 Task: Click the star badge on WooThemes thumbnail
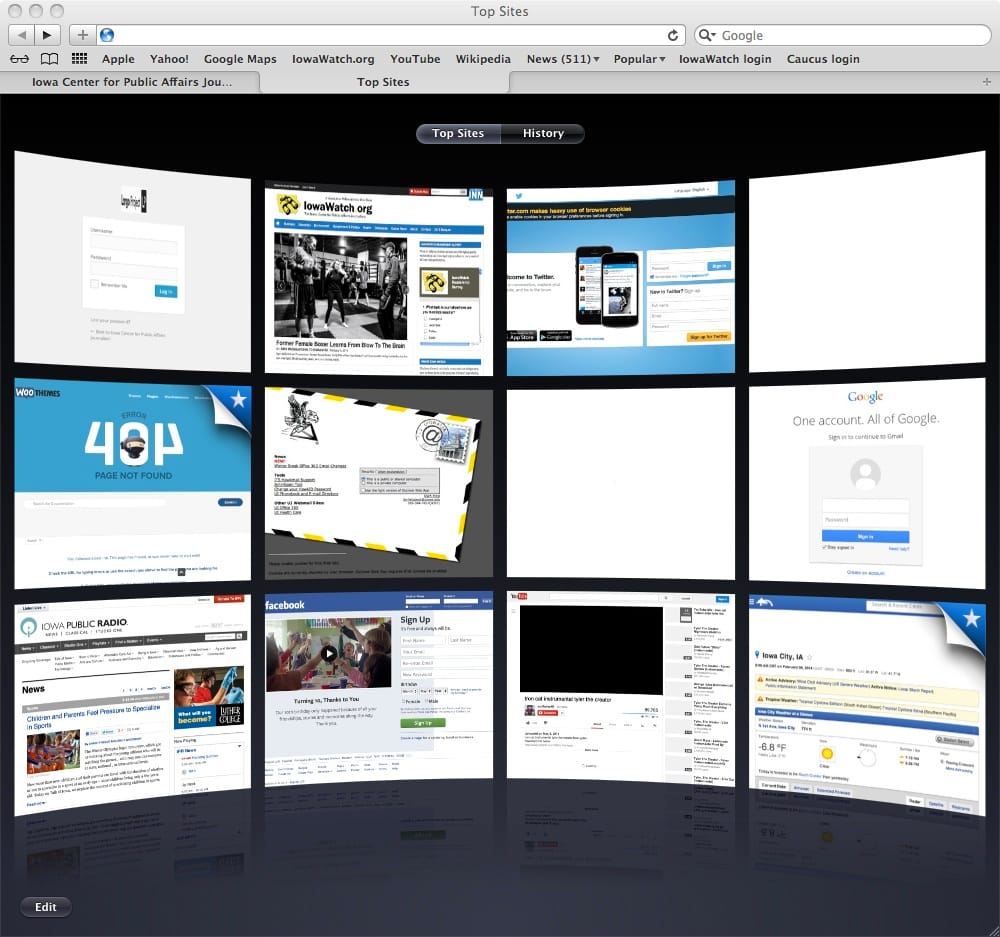coord(238,399)
